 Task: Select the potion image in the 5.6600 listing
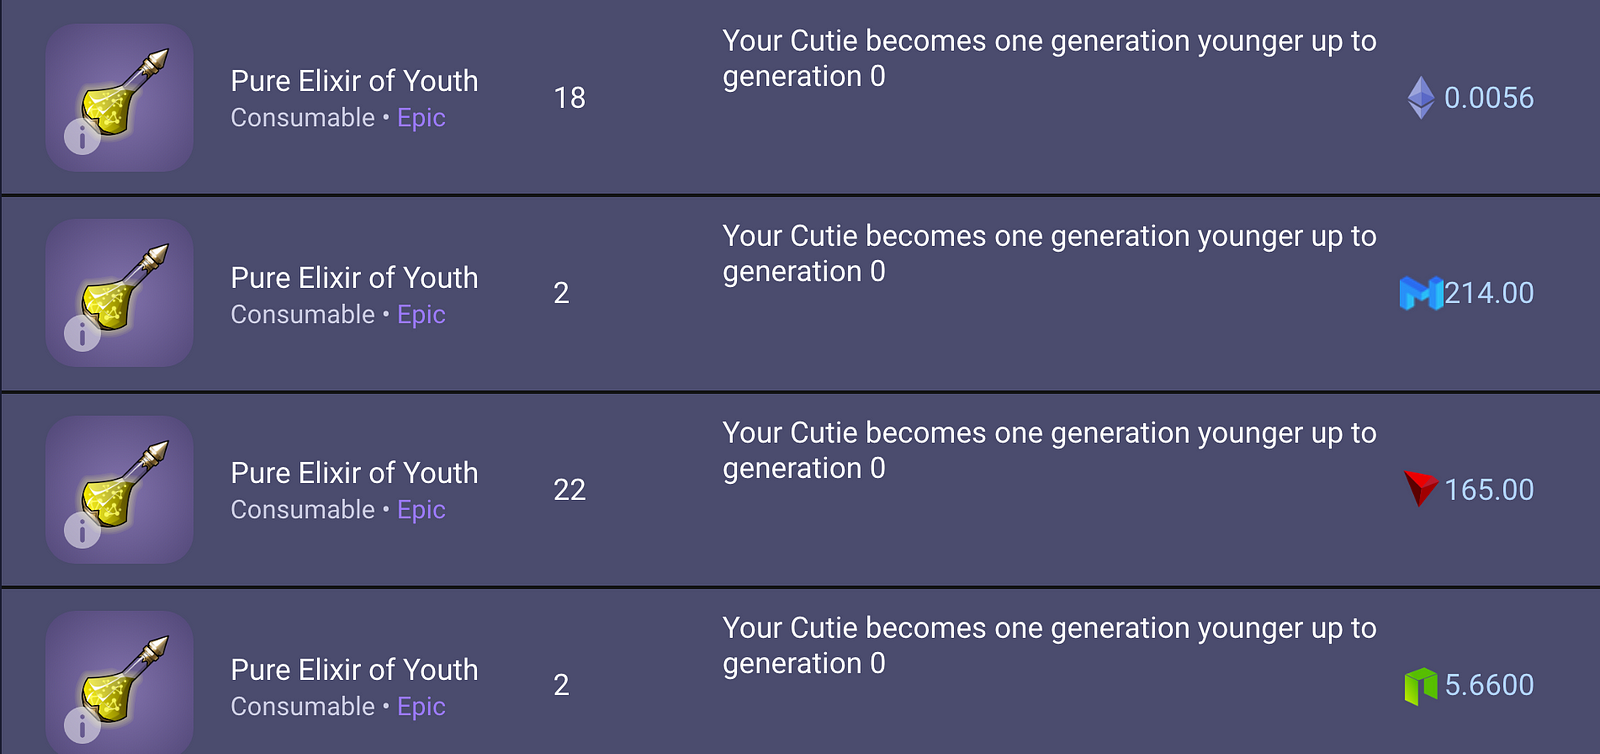119,682
